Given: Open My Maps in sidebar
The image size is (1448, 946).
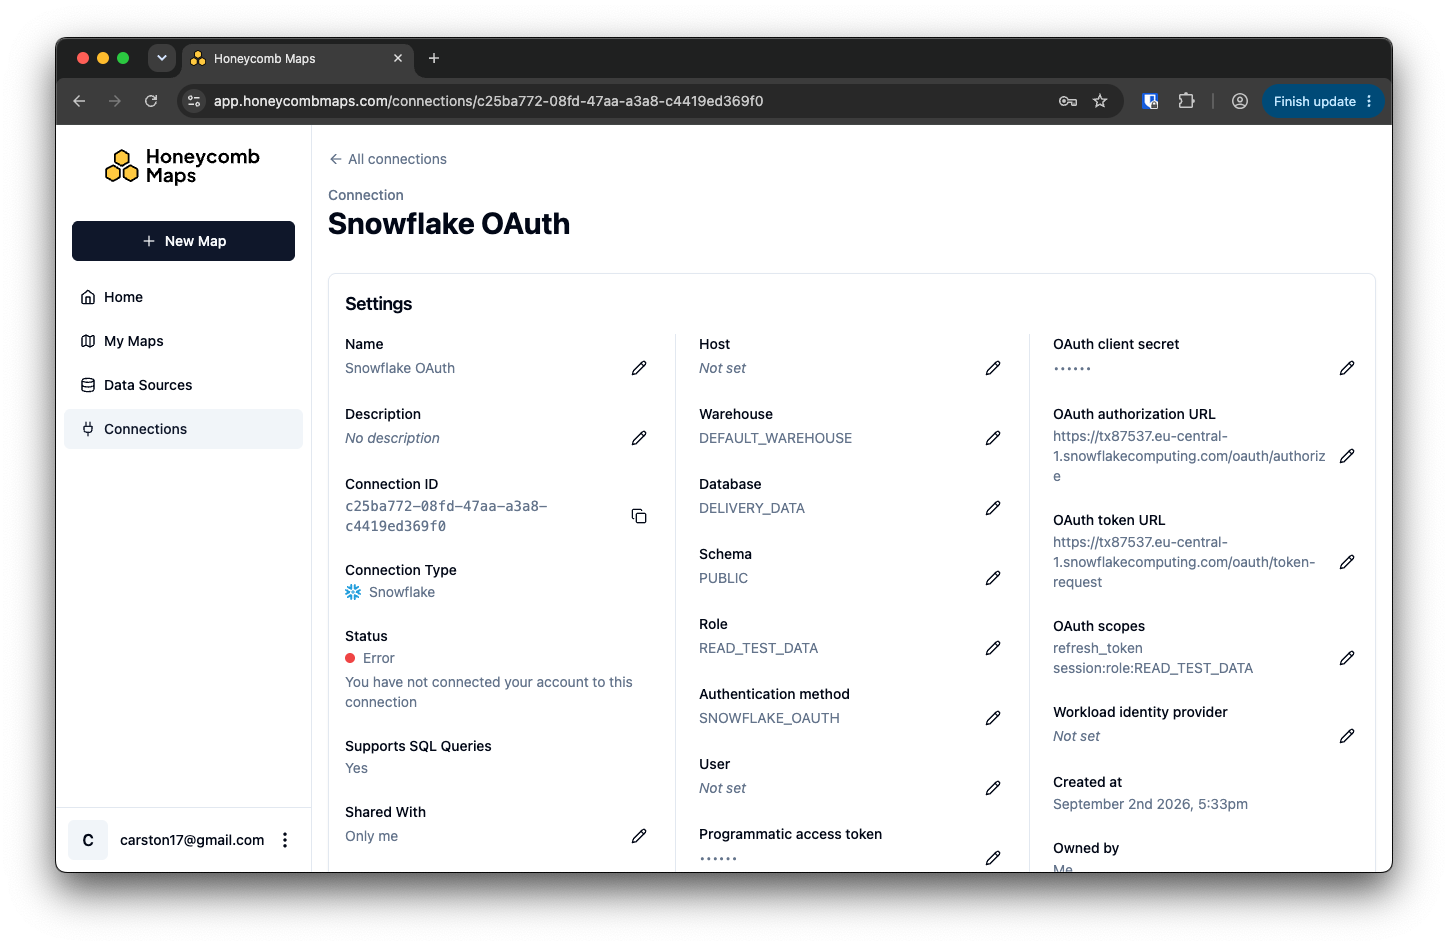Looking at the screenshot, I should point(183,341).
